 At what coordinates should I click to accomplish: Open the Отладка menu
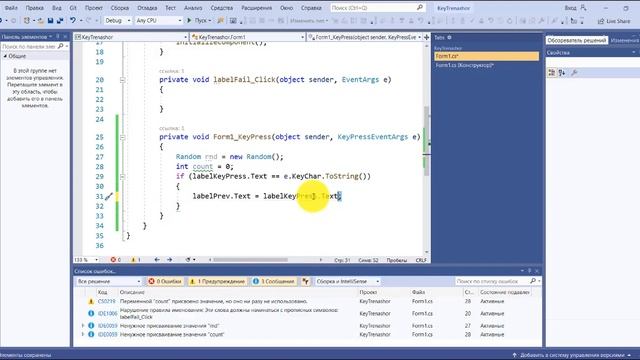[x=147, y=8]
